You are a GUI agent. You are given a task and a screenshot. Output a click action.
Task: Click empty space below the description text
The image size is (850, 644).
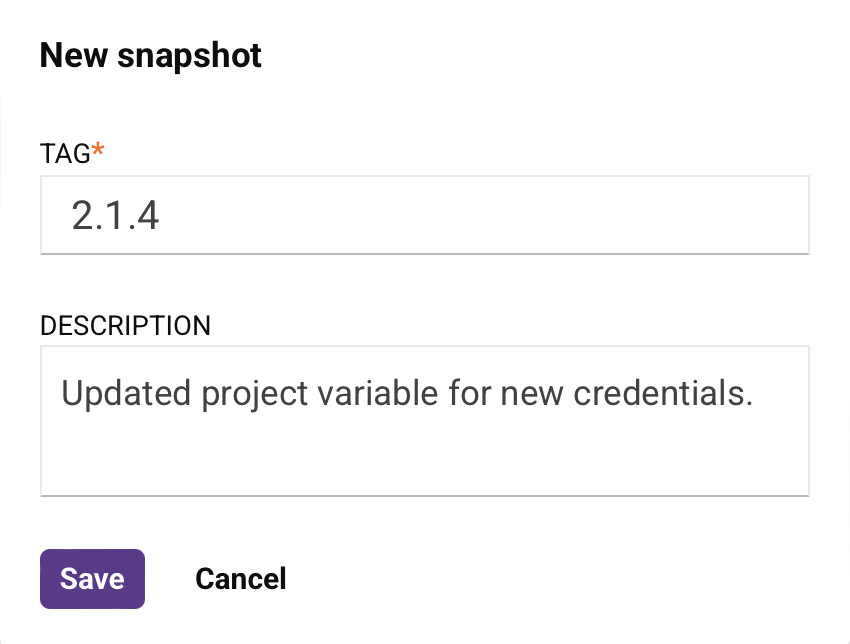click(x=424, y=455)
